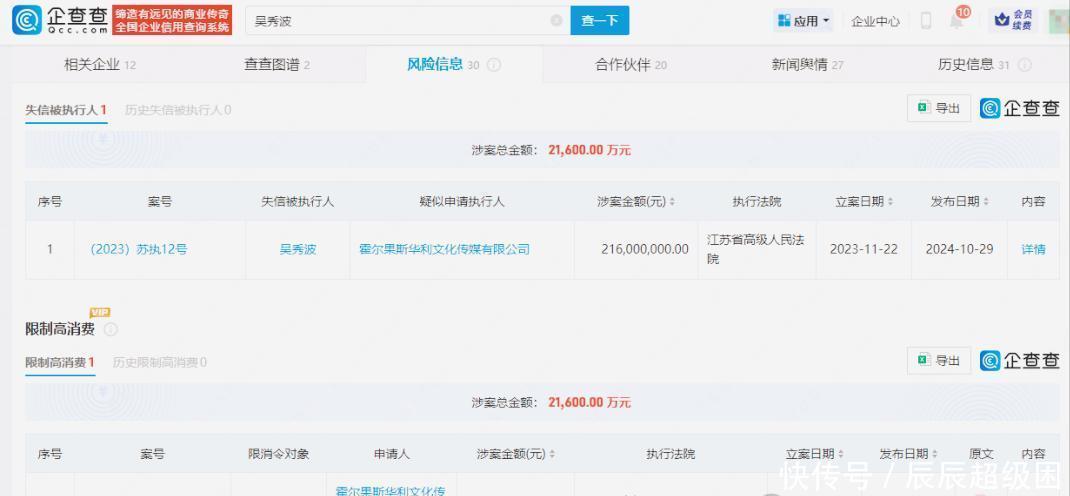This screenshot has width=1070, height=496.
Task: View 详情 for the first case row
Action: coord(1033,249)
